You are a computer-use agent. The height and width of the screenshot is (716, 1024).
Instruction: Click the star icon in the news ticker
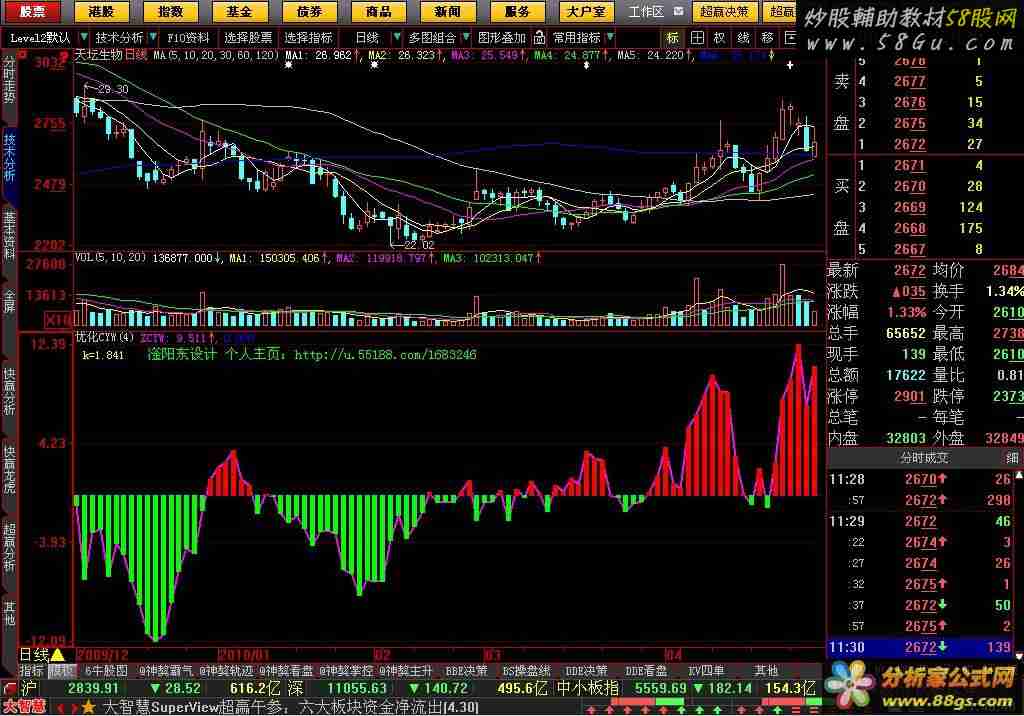(x=88, y=707)
